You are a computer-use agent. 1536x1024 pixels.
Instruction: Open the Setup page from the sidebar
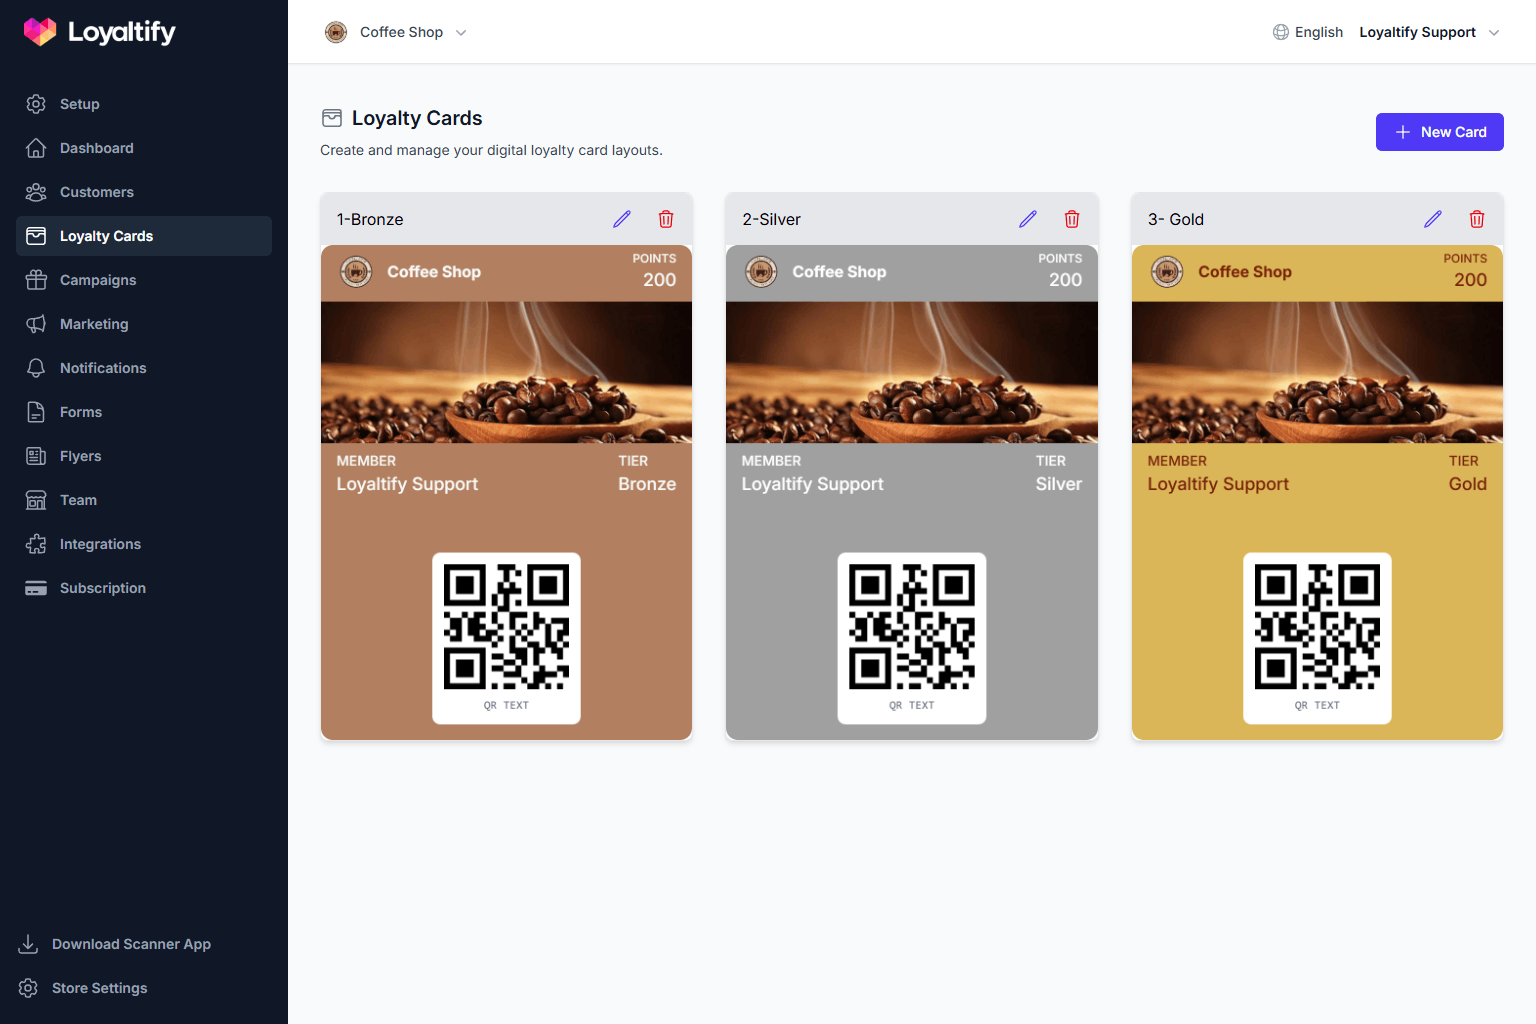coord(79,104)
